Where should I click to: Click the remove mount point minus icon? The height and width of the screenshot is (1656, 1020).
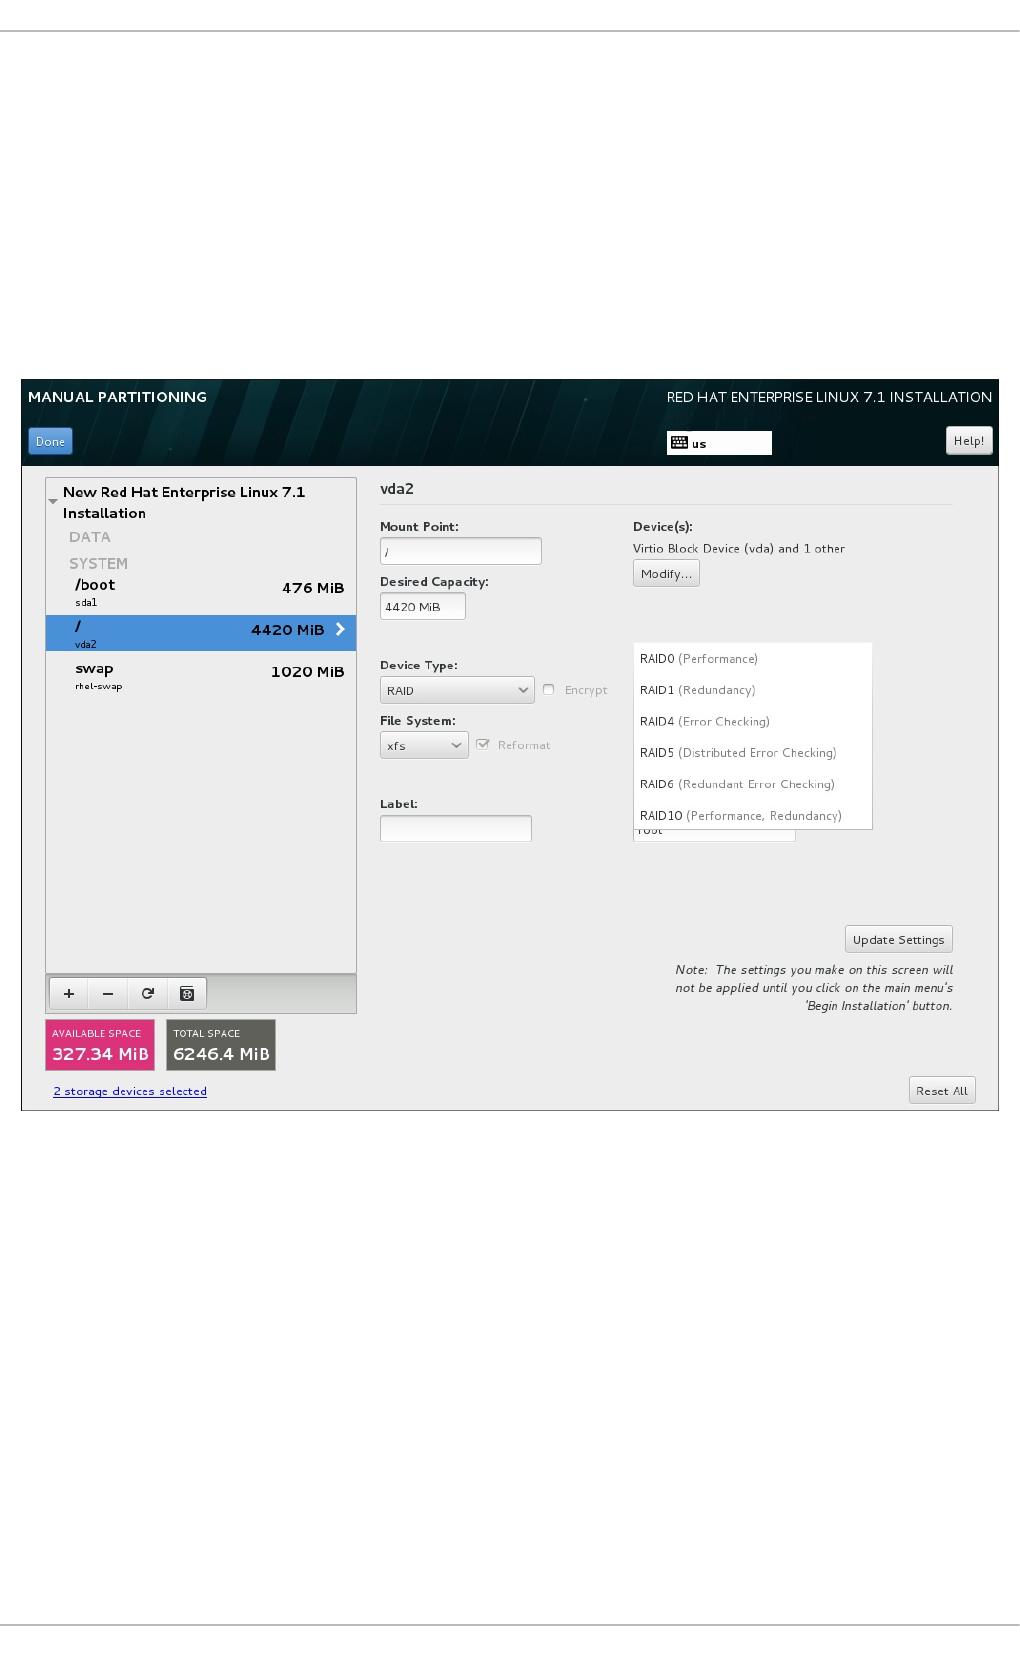108,993
